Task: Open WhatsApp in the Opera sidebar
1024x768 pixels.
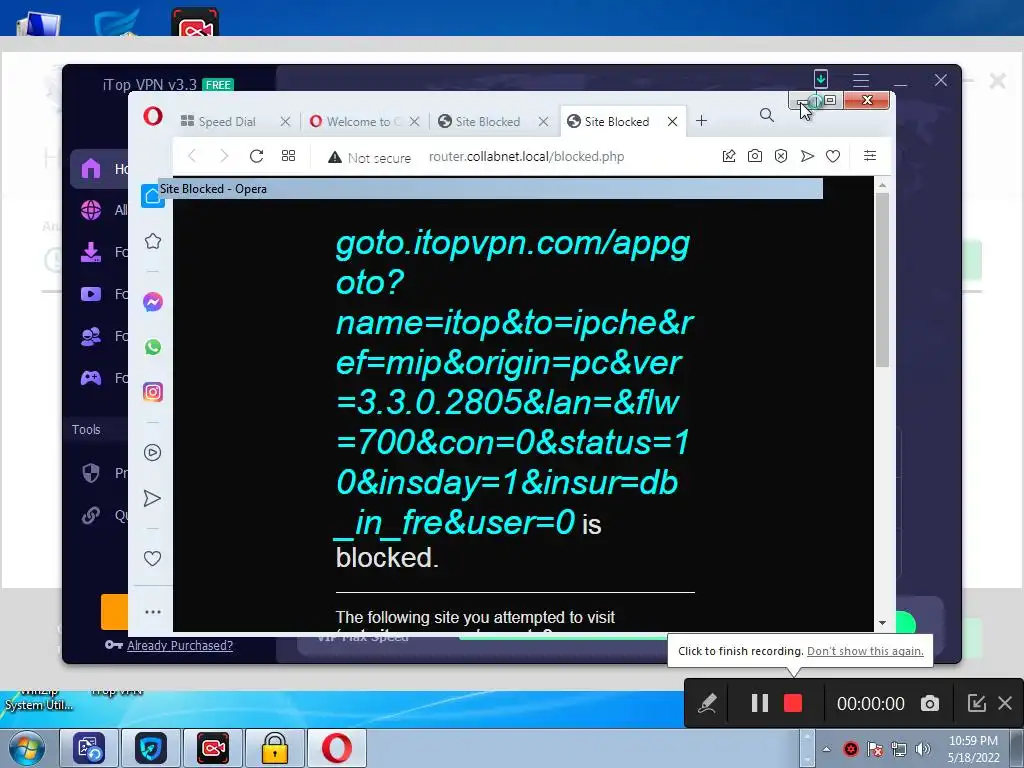Action: click(153, 347)
